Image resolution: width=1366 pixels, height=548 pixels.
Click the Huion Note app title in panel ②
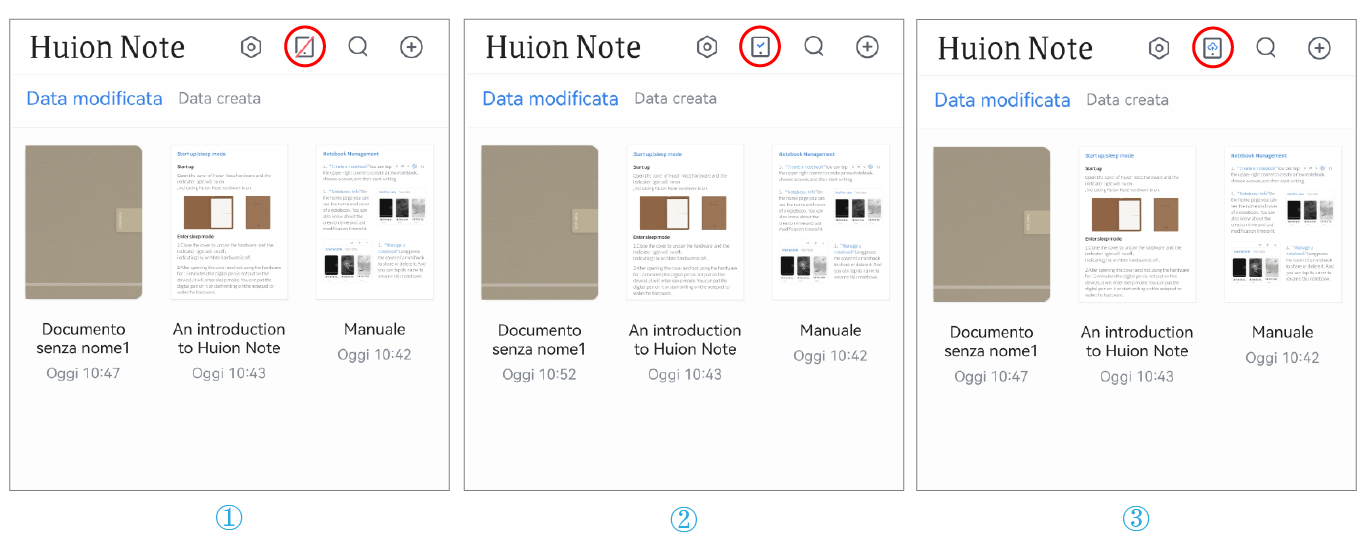(x=563, y=47)
